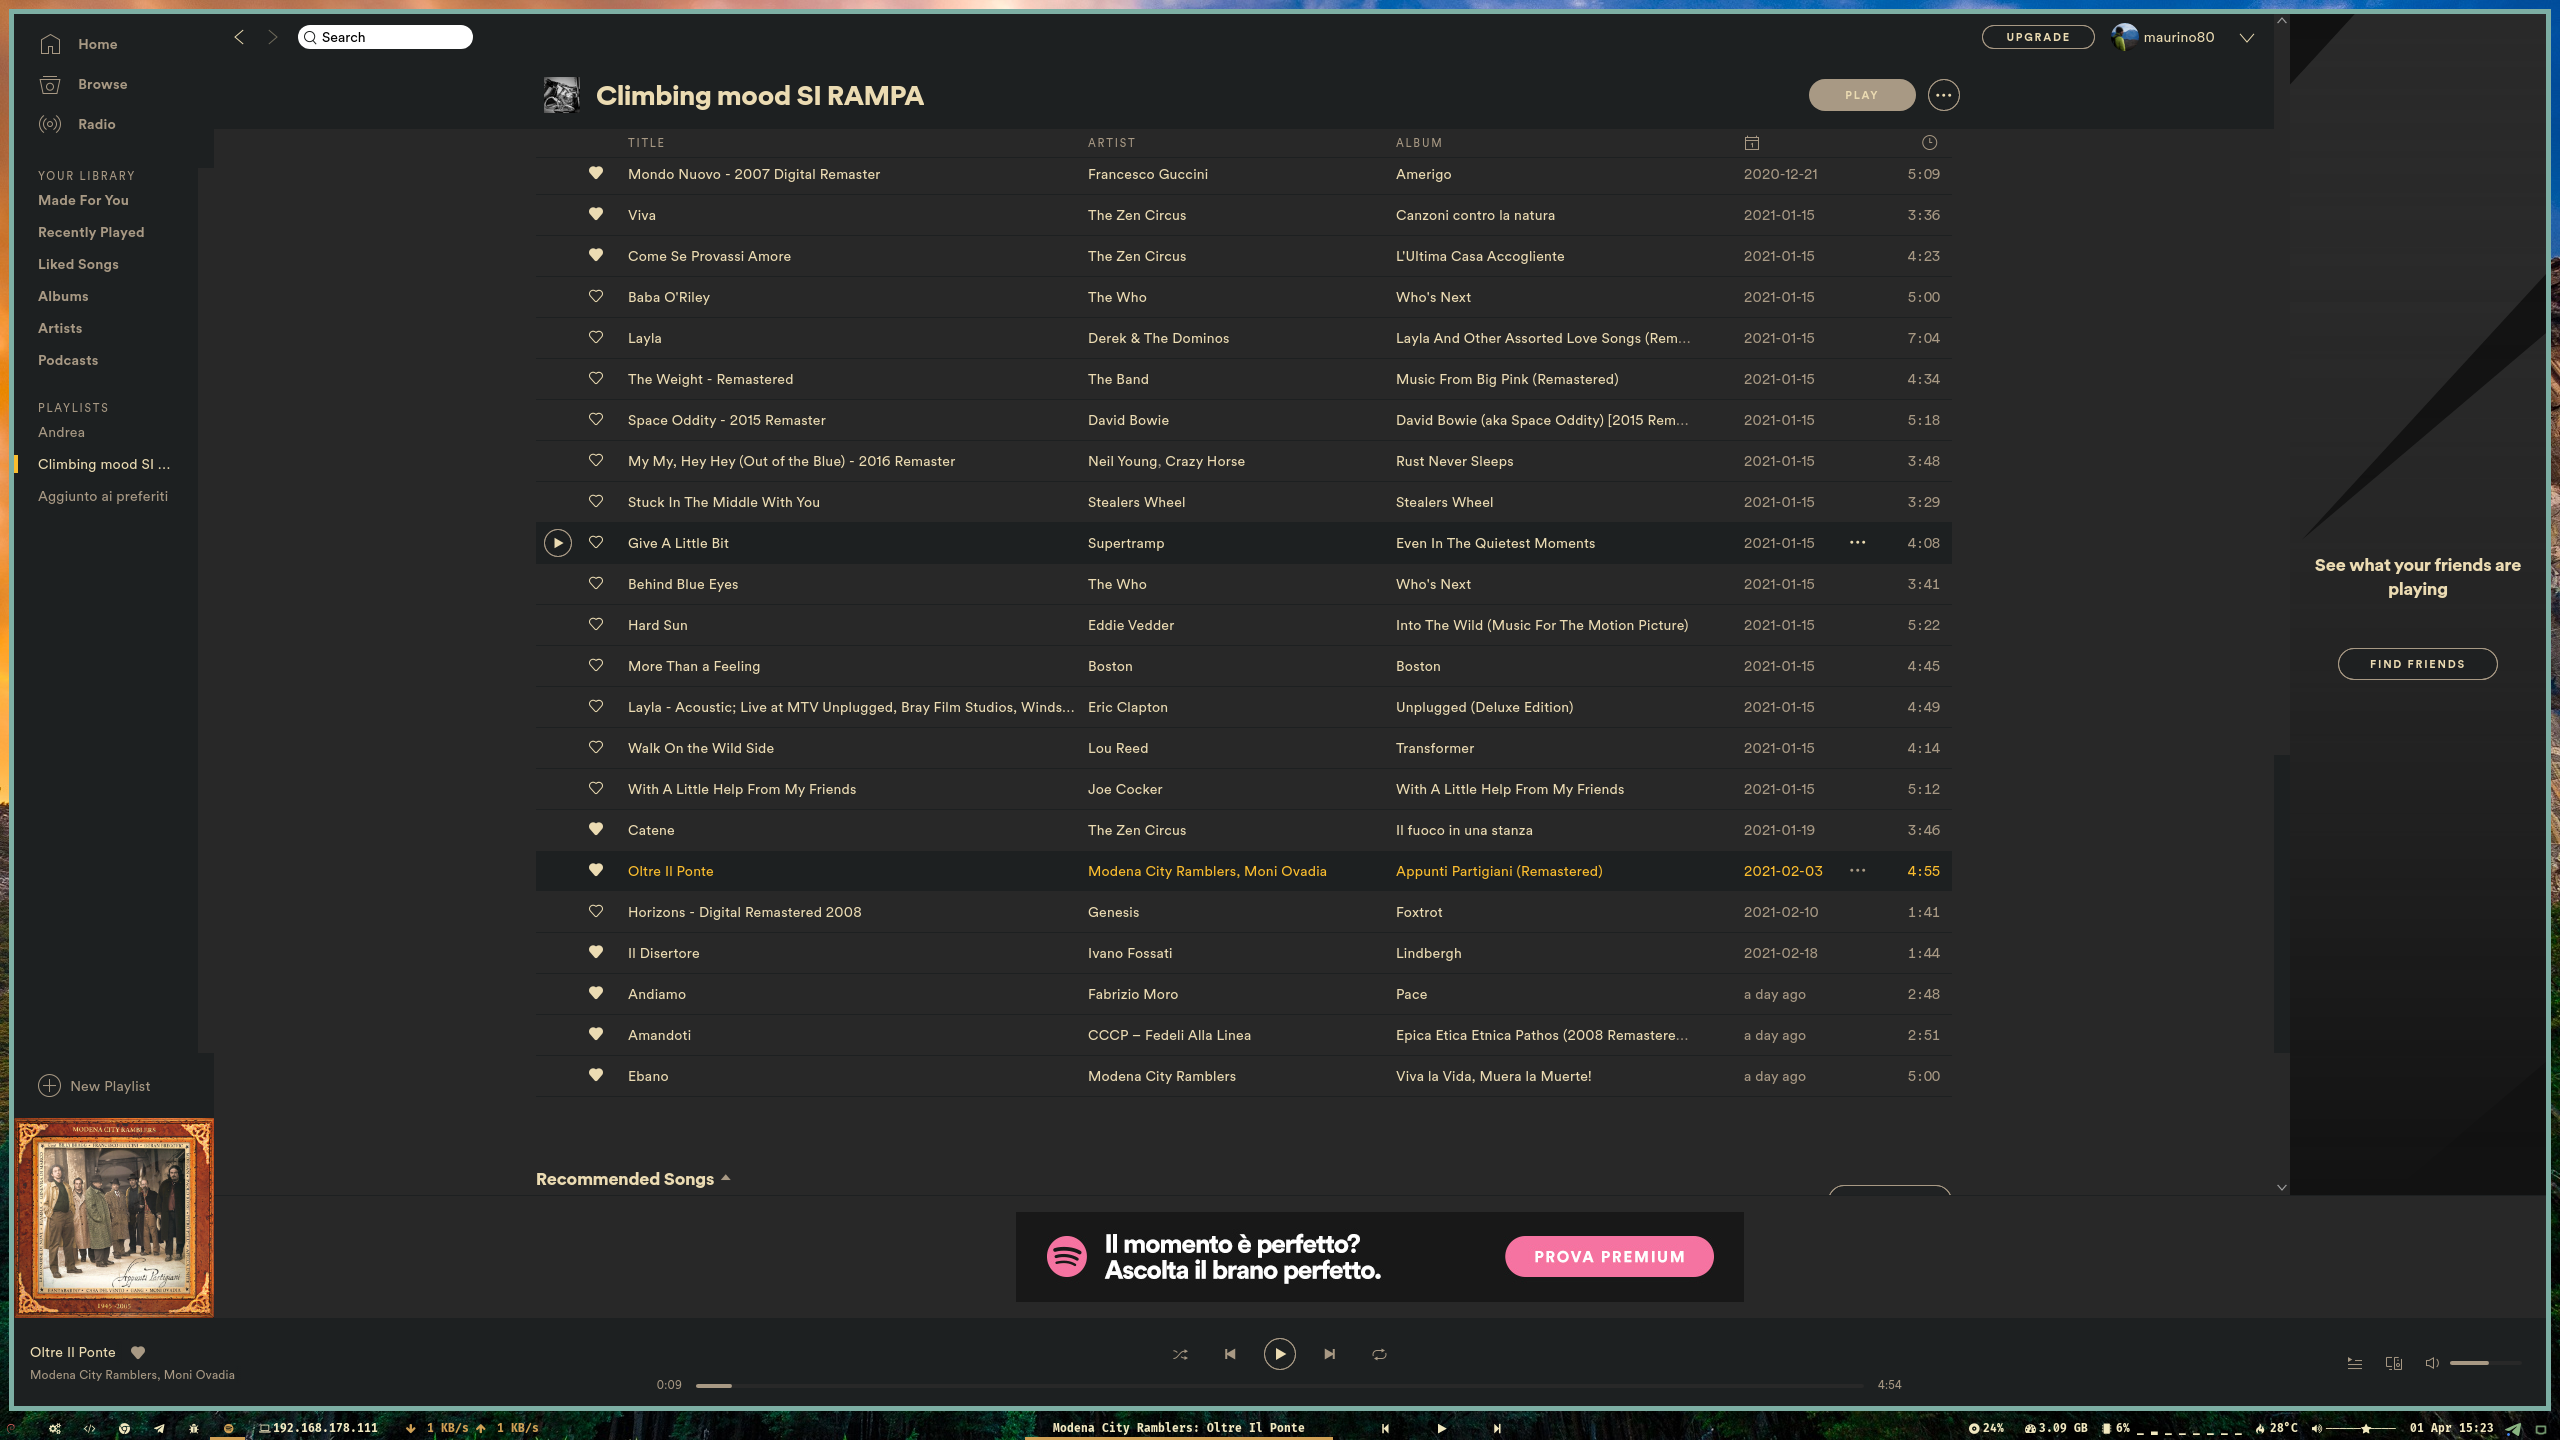Open more options for Oltre Il Ponte row

tap(1857, 870)
